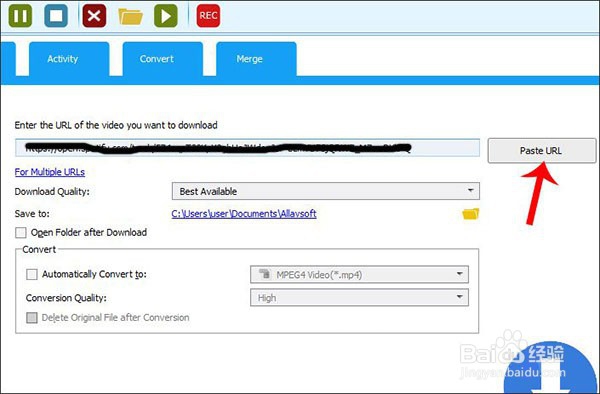Viewport: 600px width, 394px height.
Task: Browse save location via yellow folder icon
Action: click(471, 214)
